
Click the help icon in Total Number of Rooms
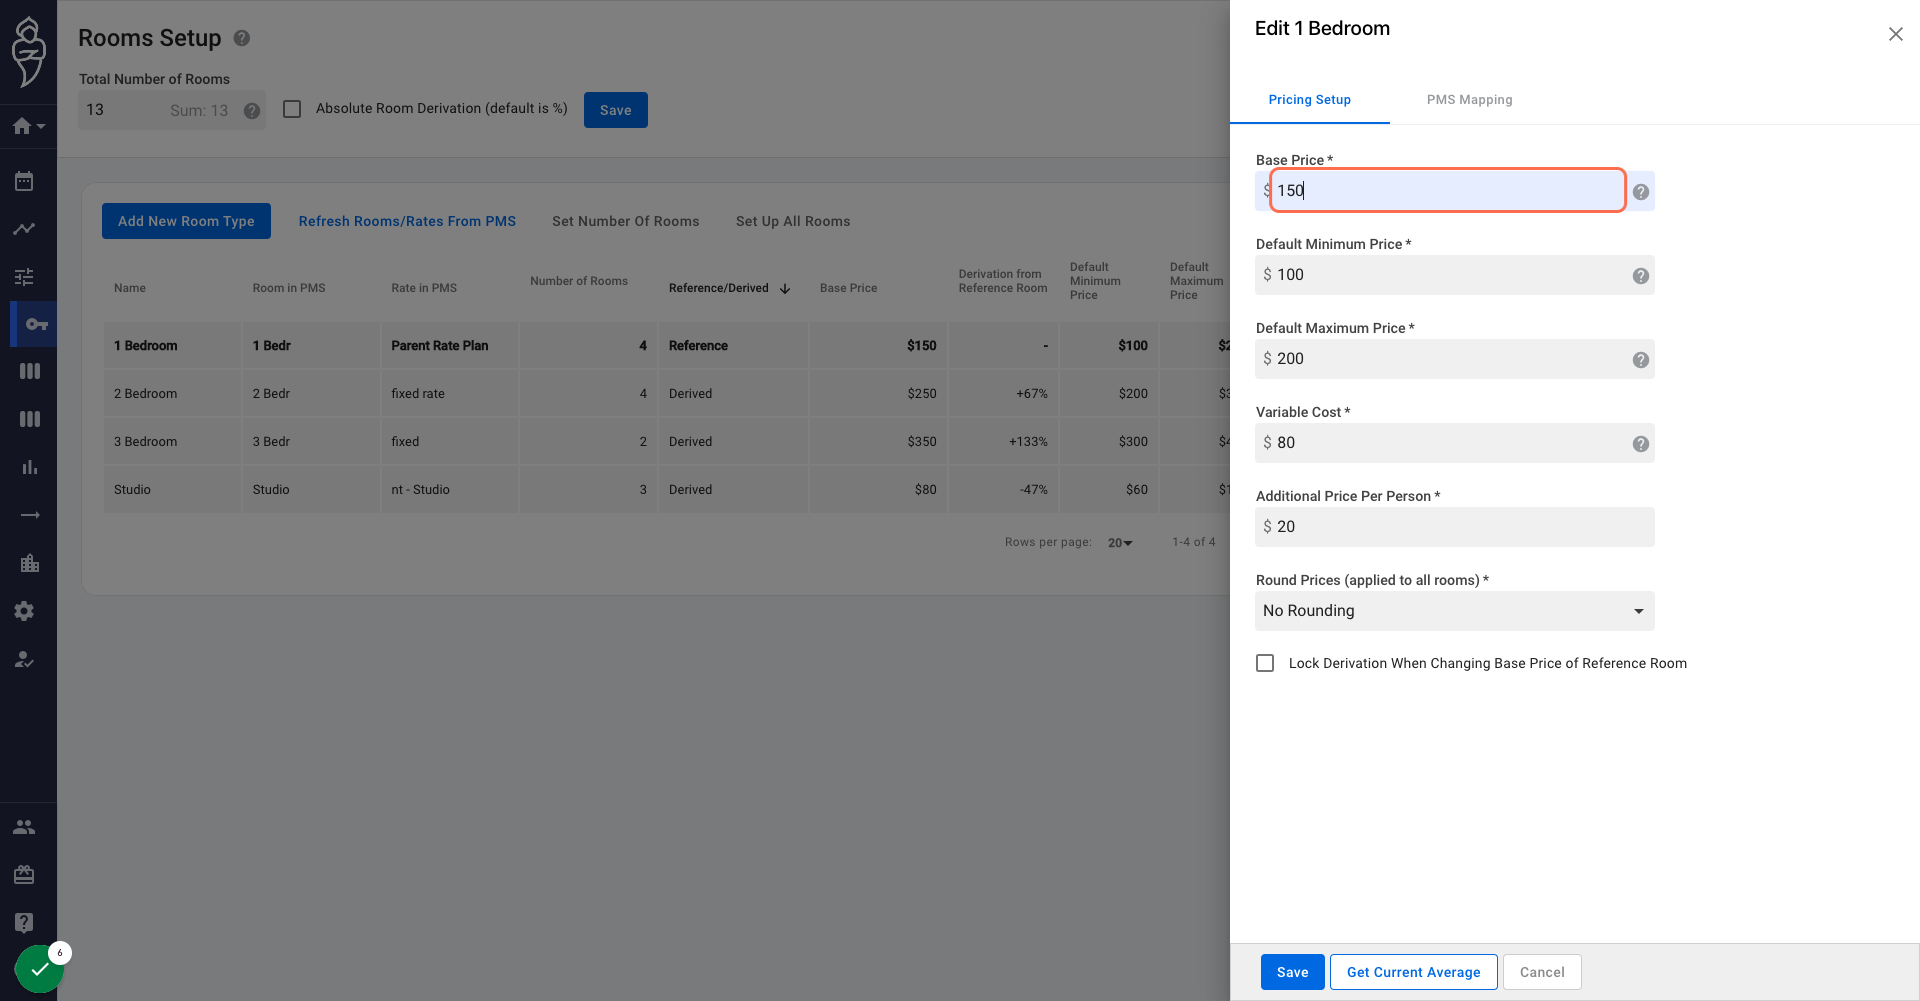coord(252,111)
